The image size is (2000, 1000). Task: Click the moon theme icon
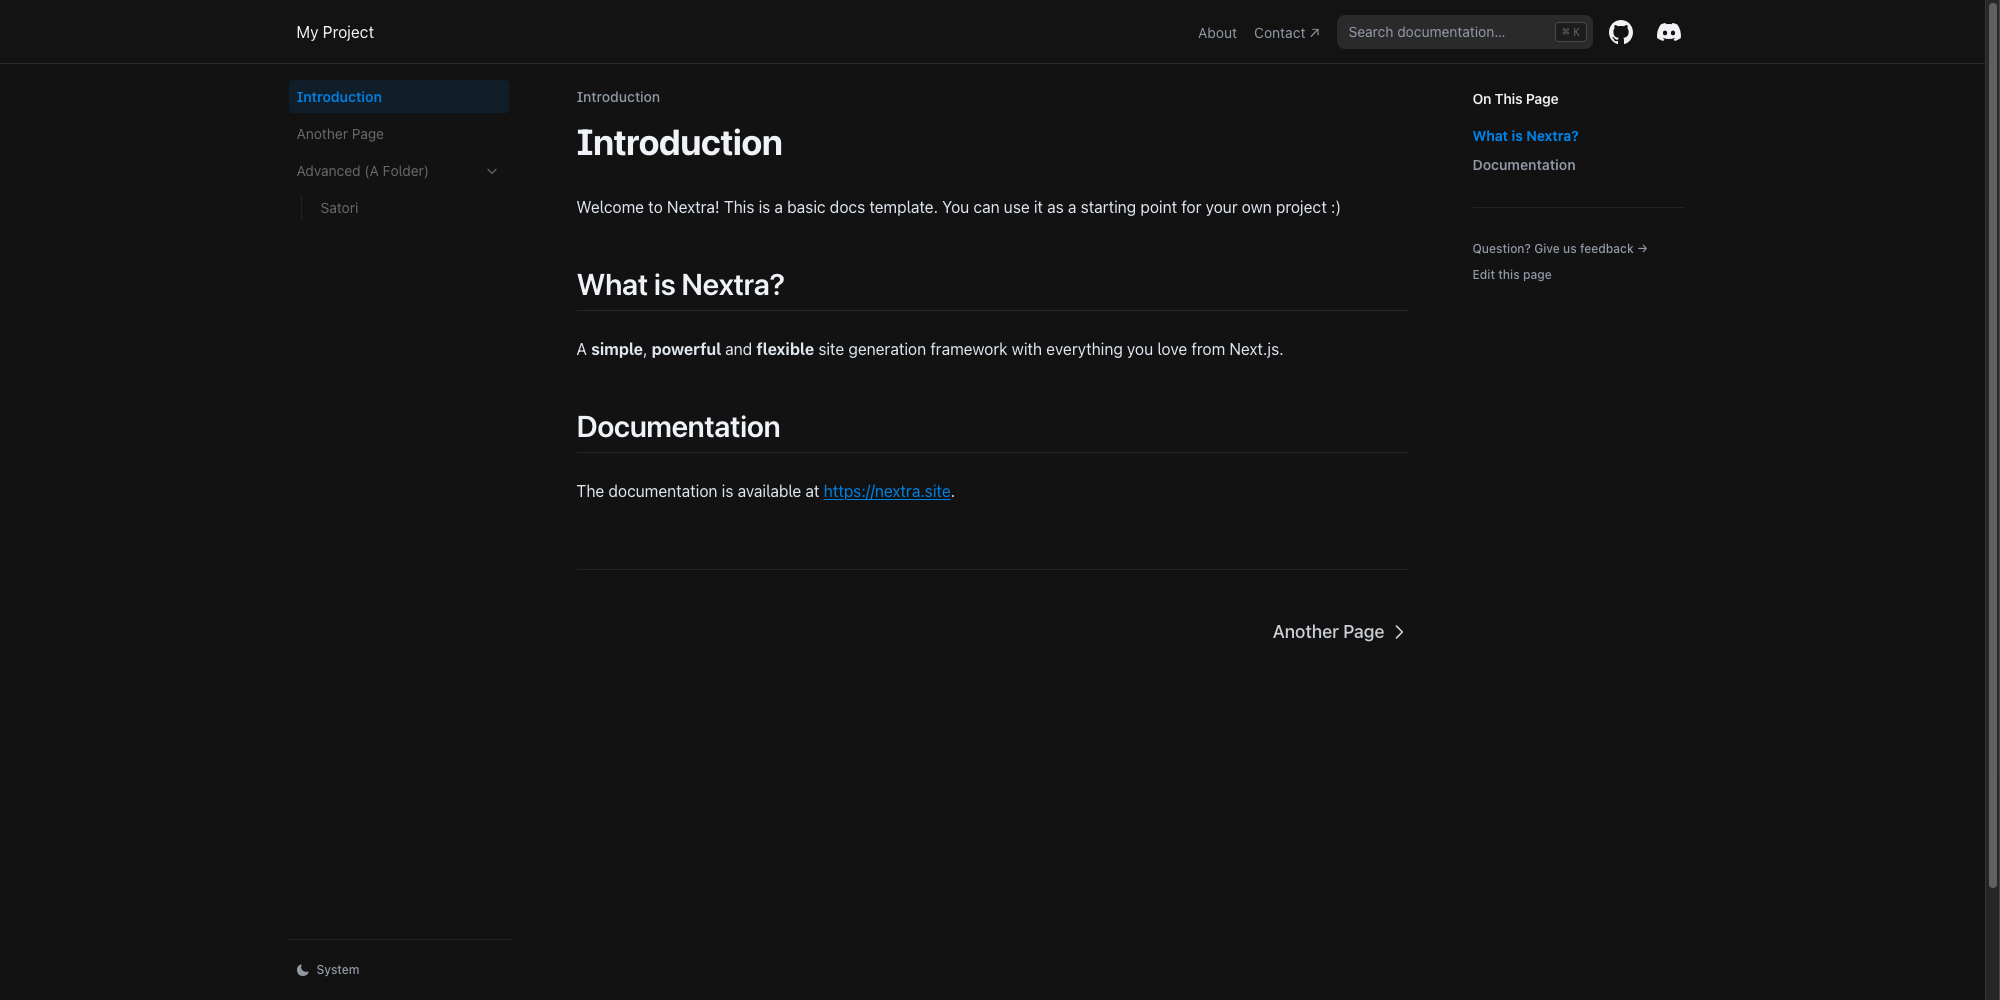pyautogui.click(x=302, y=970)
